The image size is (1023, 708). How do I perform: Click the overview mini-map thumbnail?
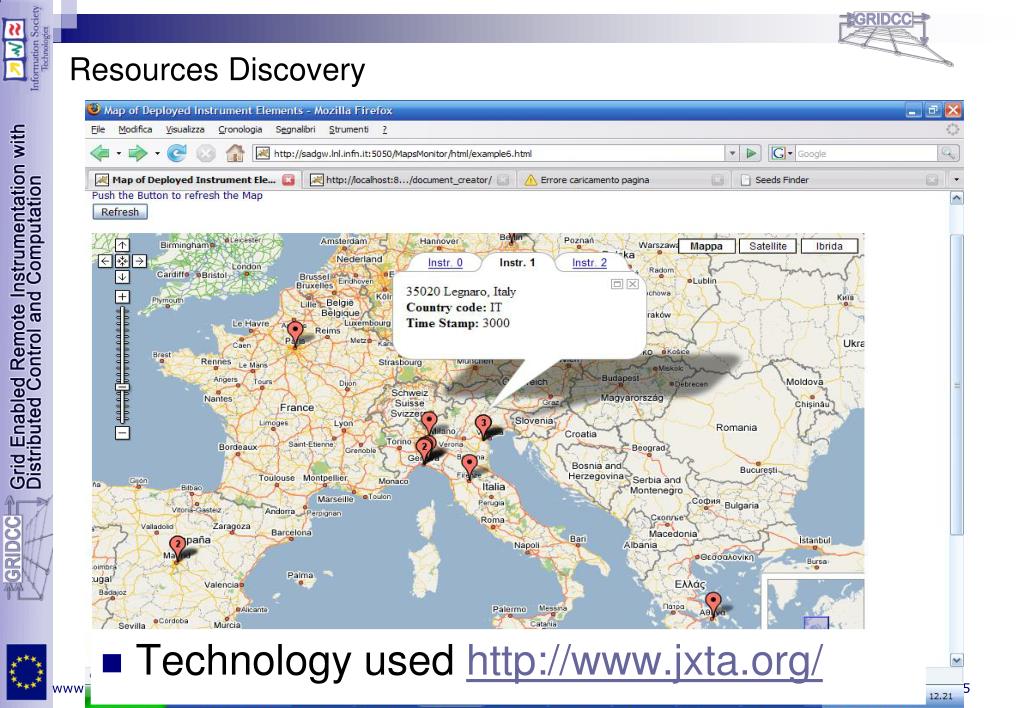(x=813, y=602)
